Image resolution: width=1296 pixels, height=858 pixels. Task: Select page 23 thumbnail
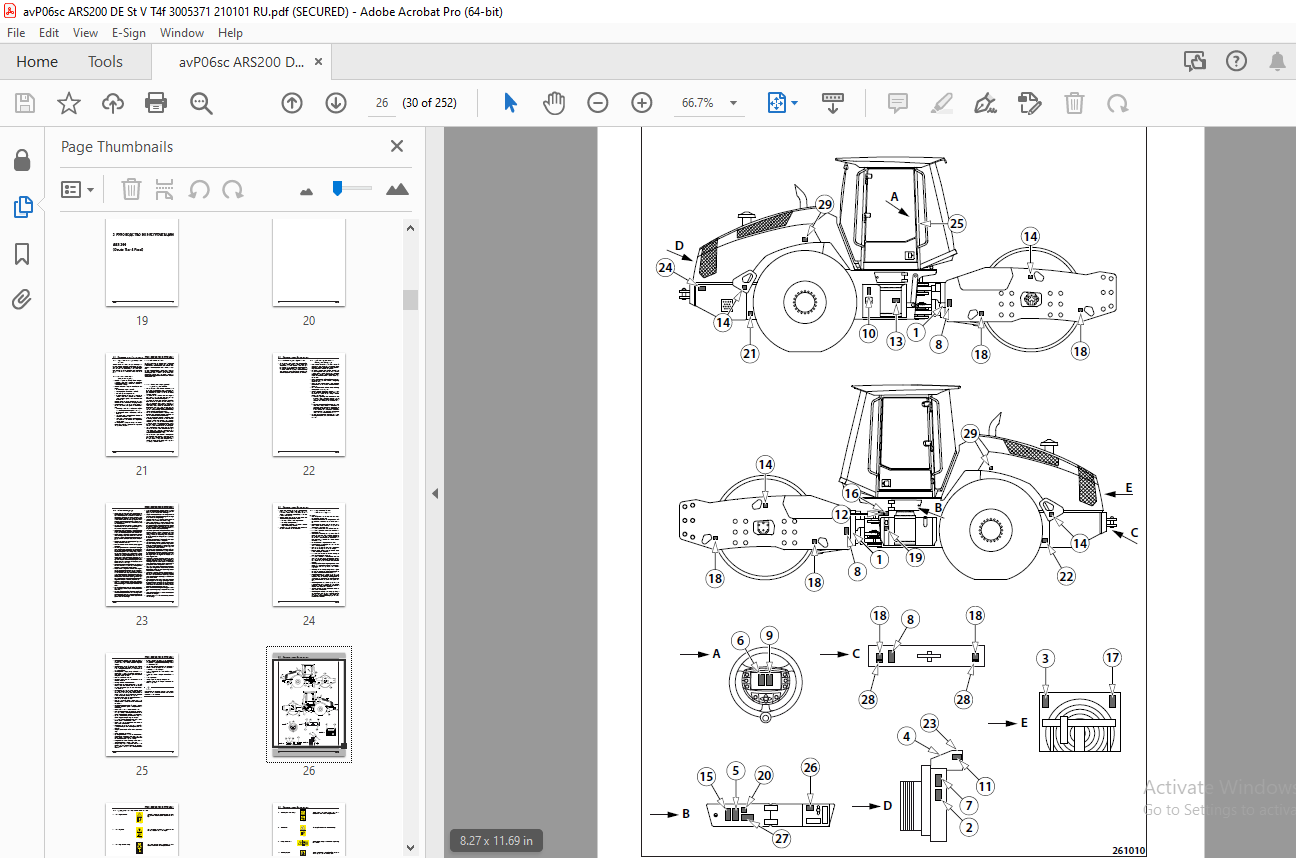(x=142, y=555)
